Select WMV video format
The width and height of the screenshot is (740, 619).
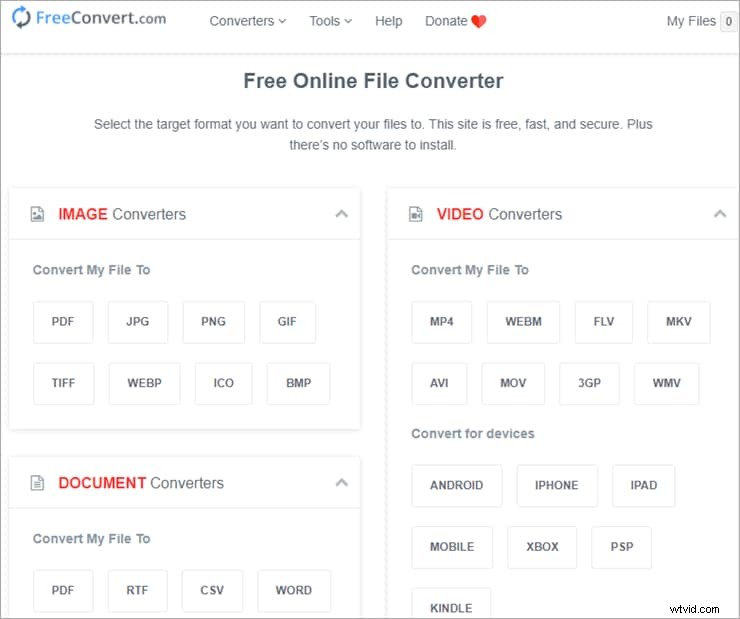point(666,384)
